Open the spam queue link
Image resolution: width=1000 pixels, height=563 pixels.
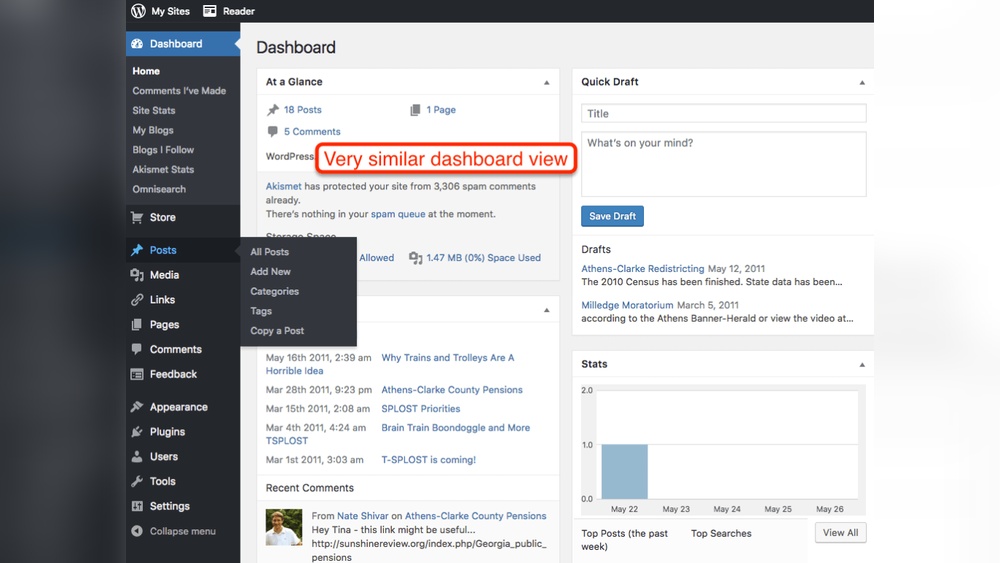click(x=398, y=214)
